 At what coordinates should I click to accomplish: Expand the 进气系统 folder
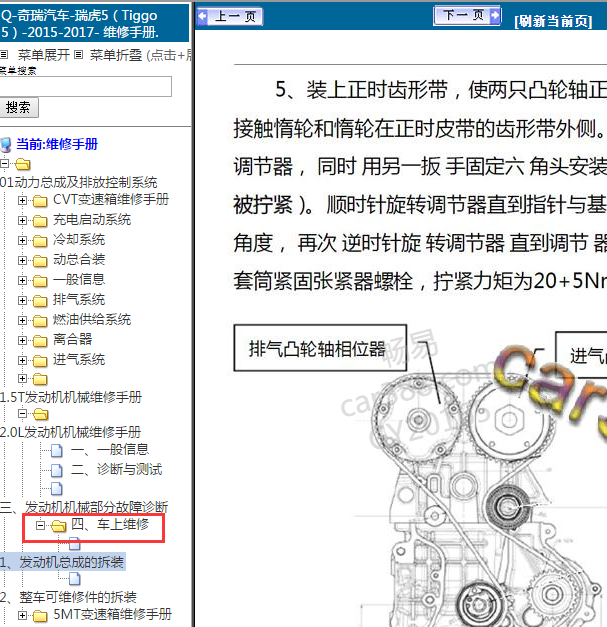[22, 360]
